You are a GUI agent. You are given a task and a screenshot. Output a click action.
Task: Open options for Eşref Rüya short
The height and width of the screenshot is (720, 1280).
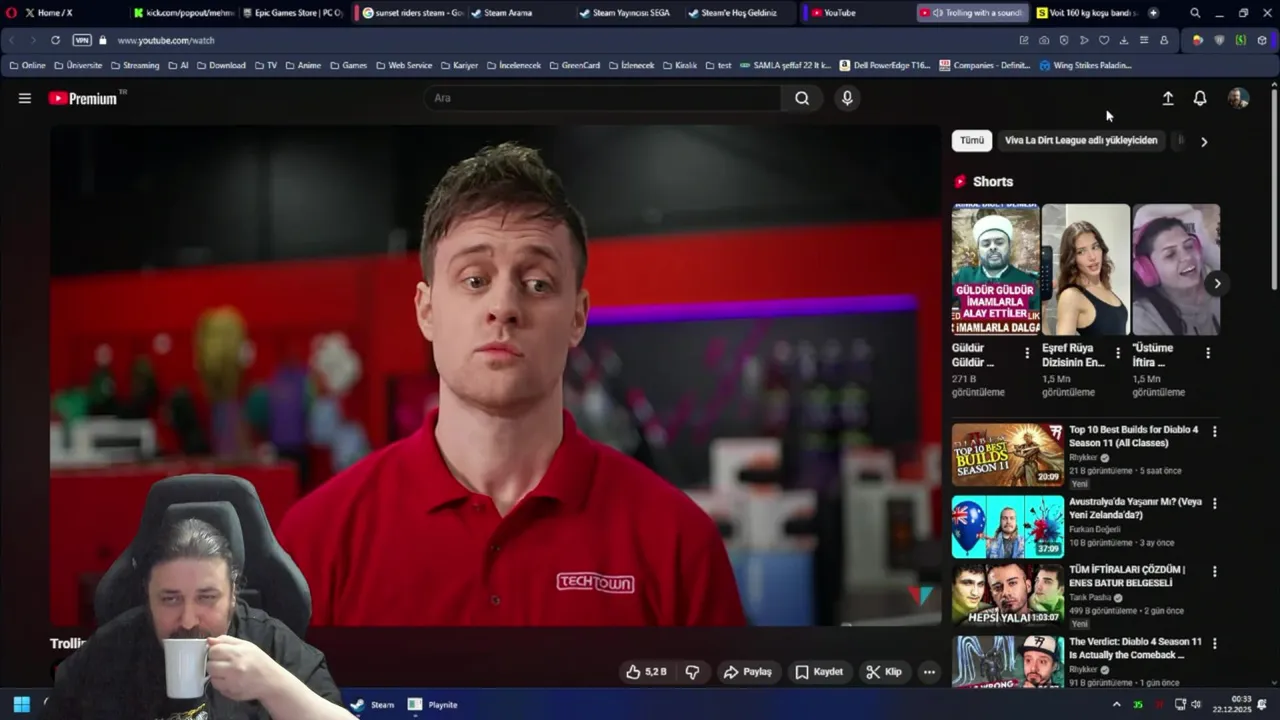(1118, 353)
